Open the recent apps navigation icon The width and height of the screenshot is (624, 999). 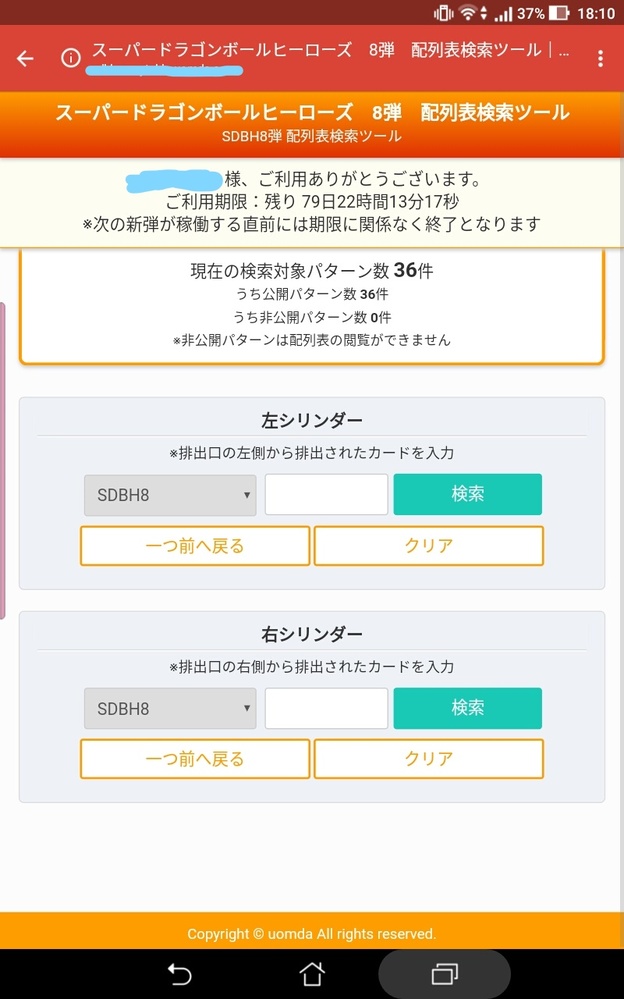coord(443,973)
